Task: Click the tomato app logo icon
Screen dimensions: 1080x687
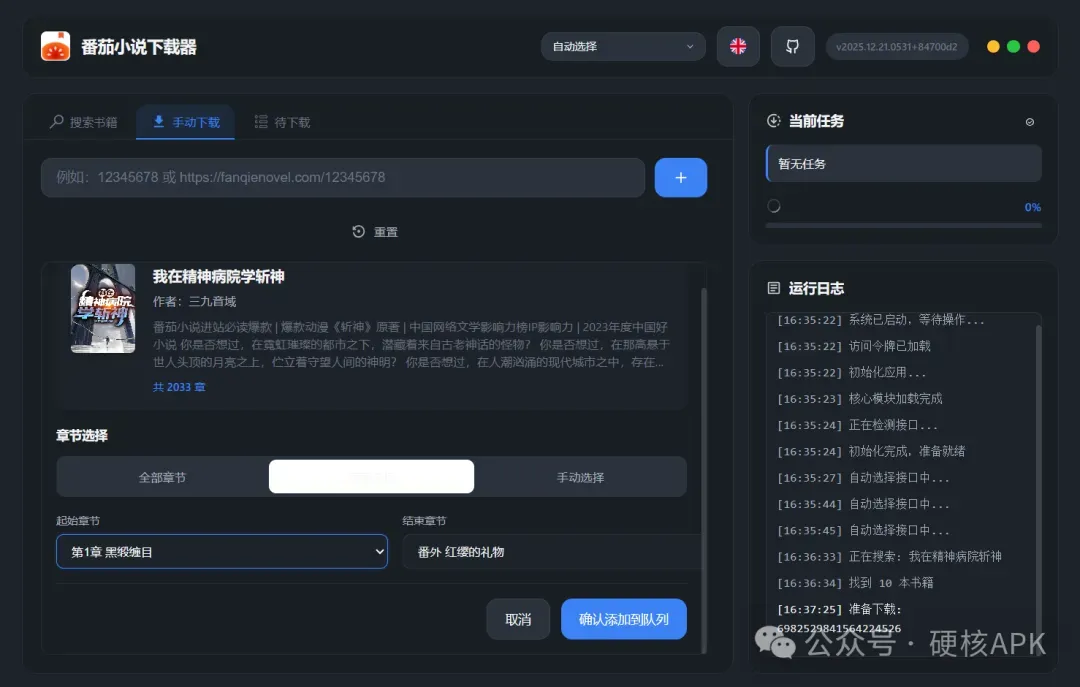Action: [x=55, y=46]
